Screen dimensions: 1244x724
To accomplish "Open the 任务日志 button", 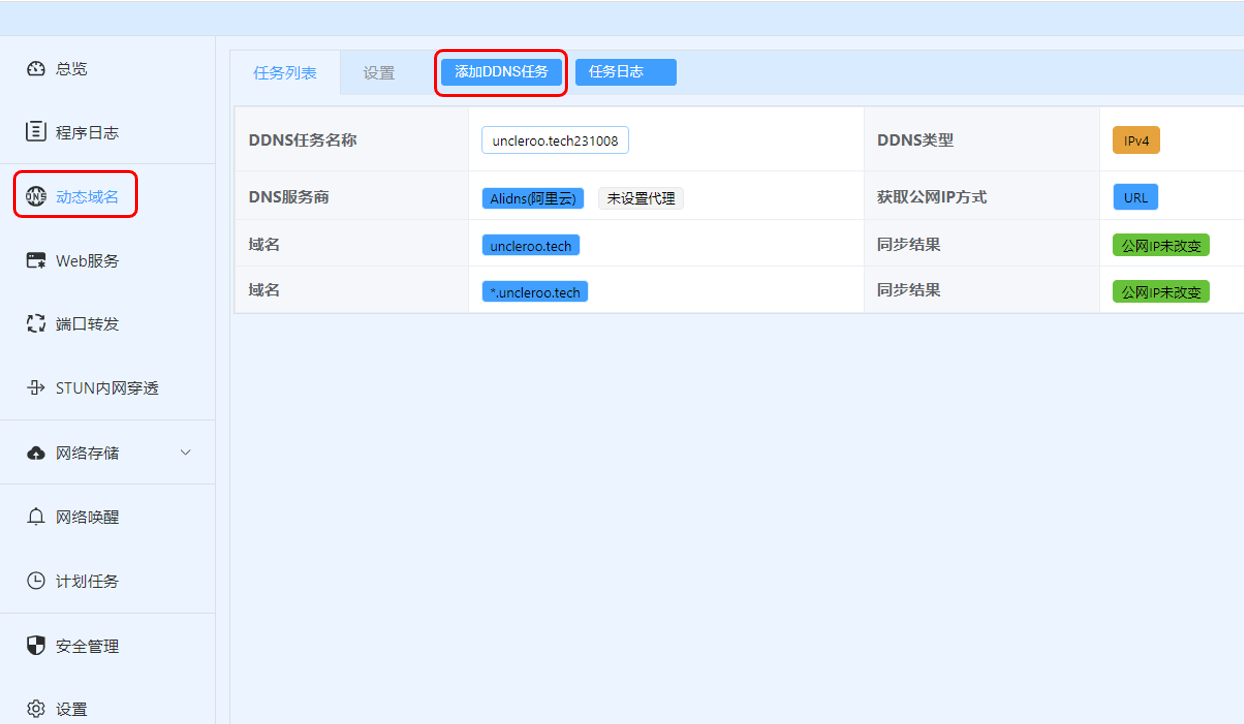I will (625, 72).
